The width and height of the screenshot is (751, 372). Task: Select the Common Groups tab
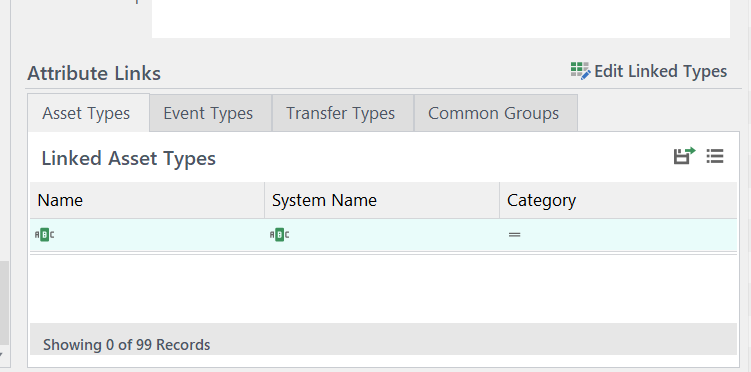(496, 113)
